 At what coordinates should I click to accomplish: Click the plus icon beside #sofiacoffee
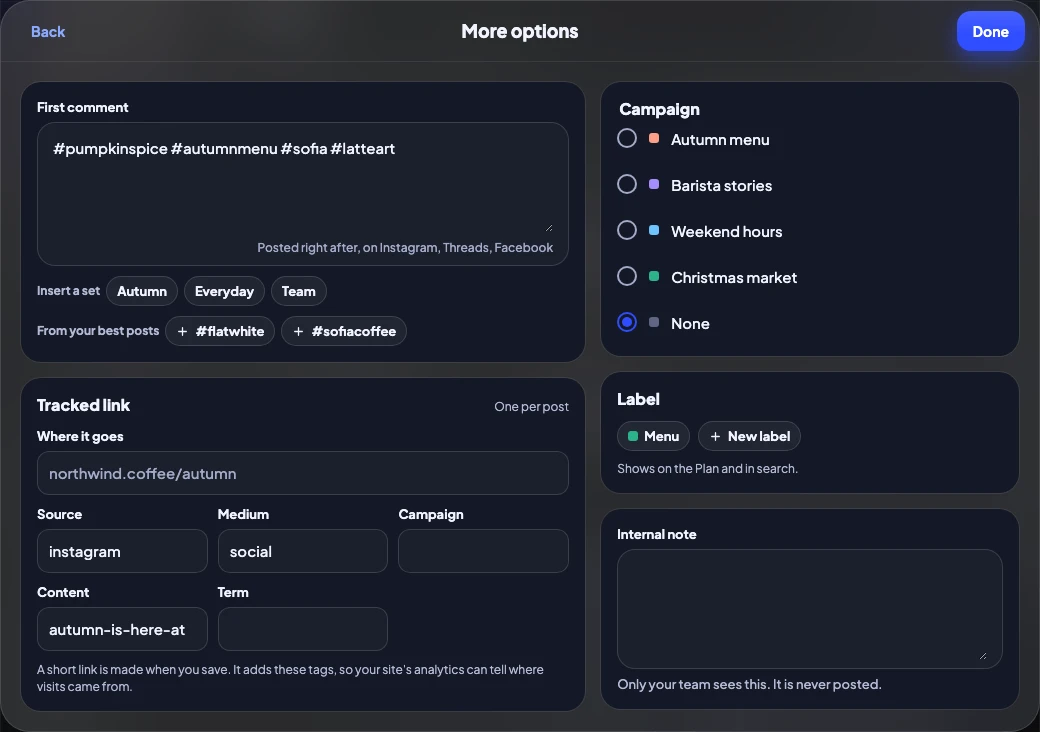pyautogui.click(x=298, y=331)
